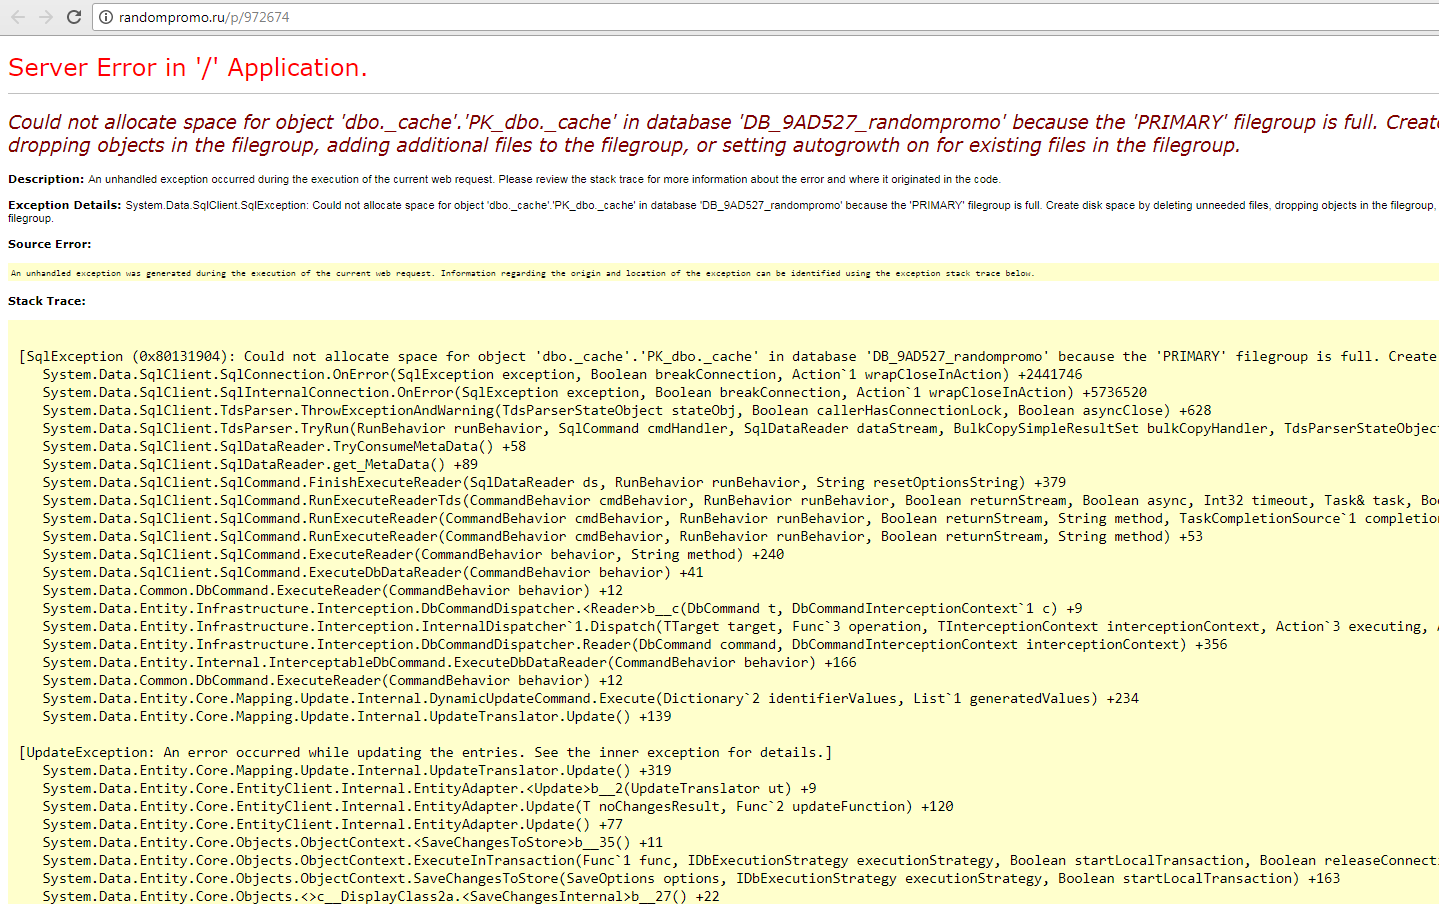Click the 'UpdateTranslator.Update() +139' line
Screen dimensions: 1439x904
tap(357, 716)
